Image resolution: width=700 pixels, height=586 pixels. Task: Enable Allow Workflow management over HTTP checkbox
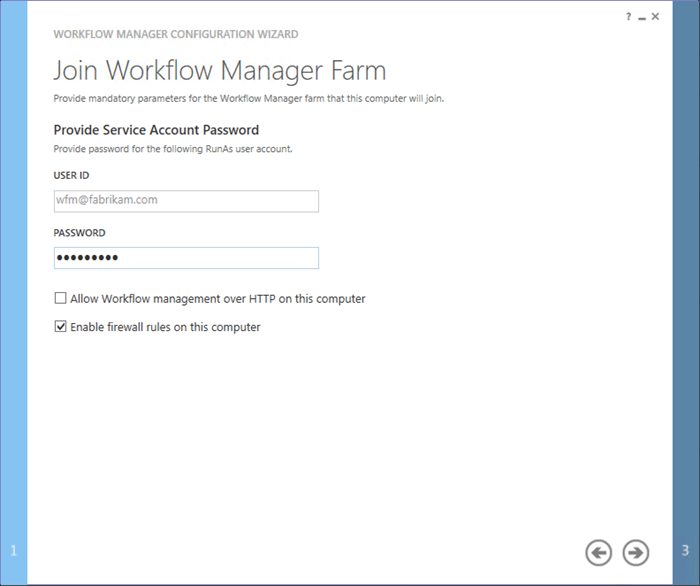61,298
